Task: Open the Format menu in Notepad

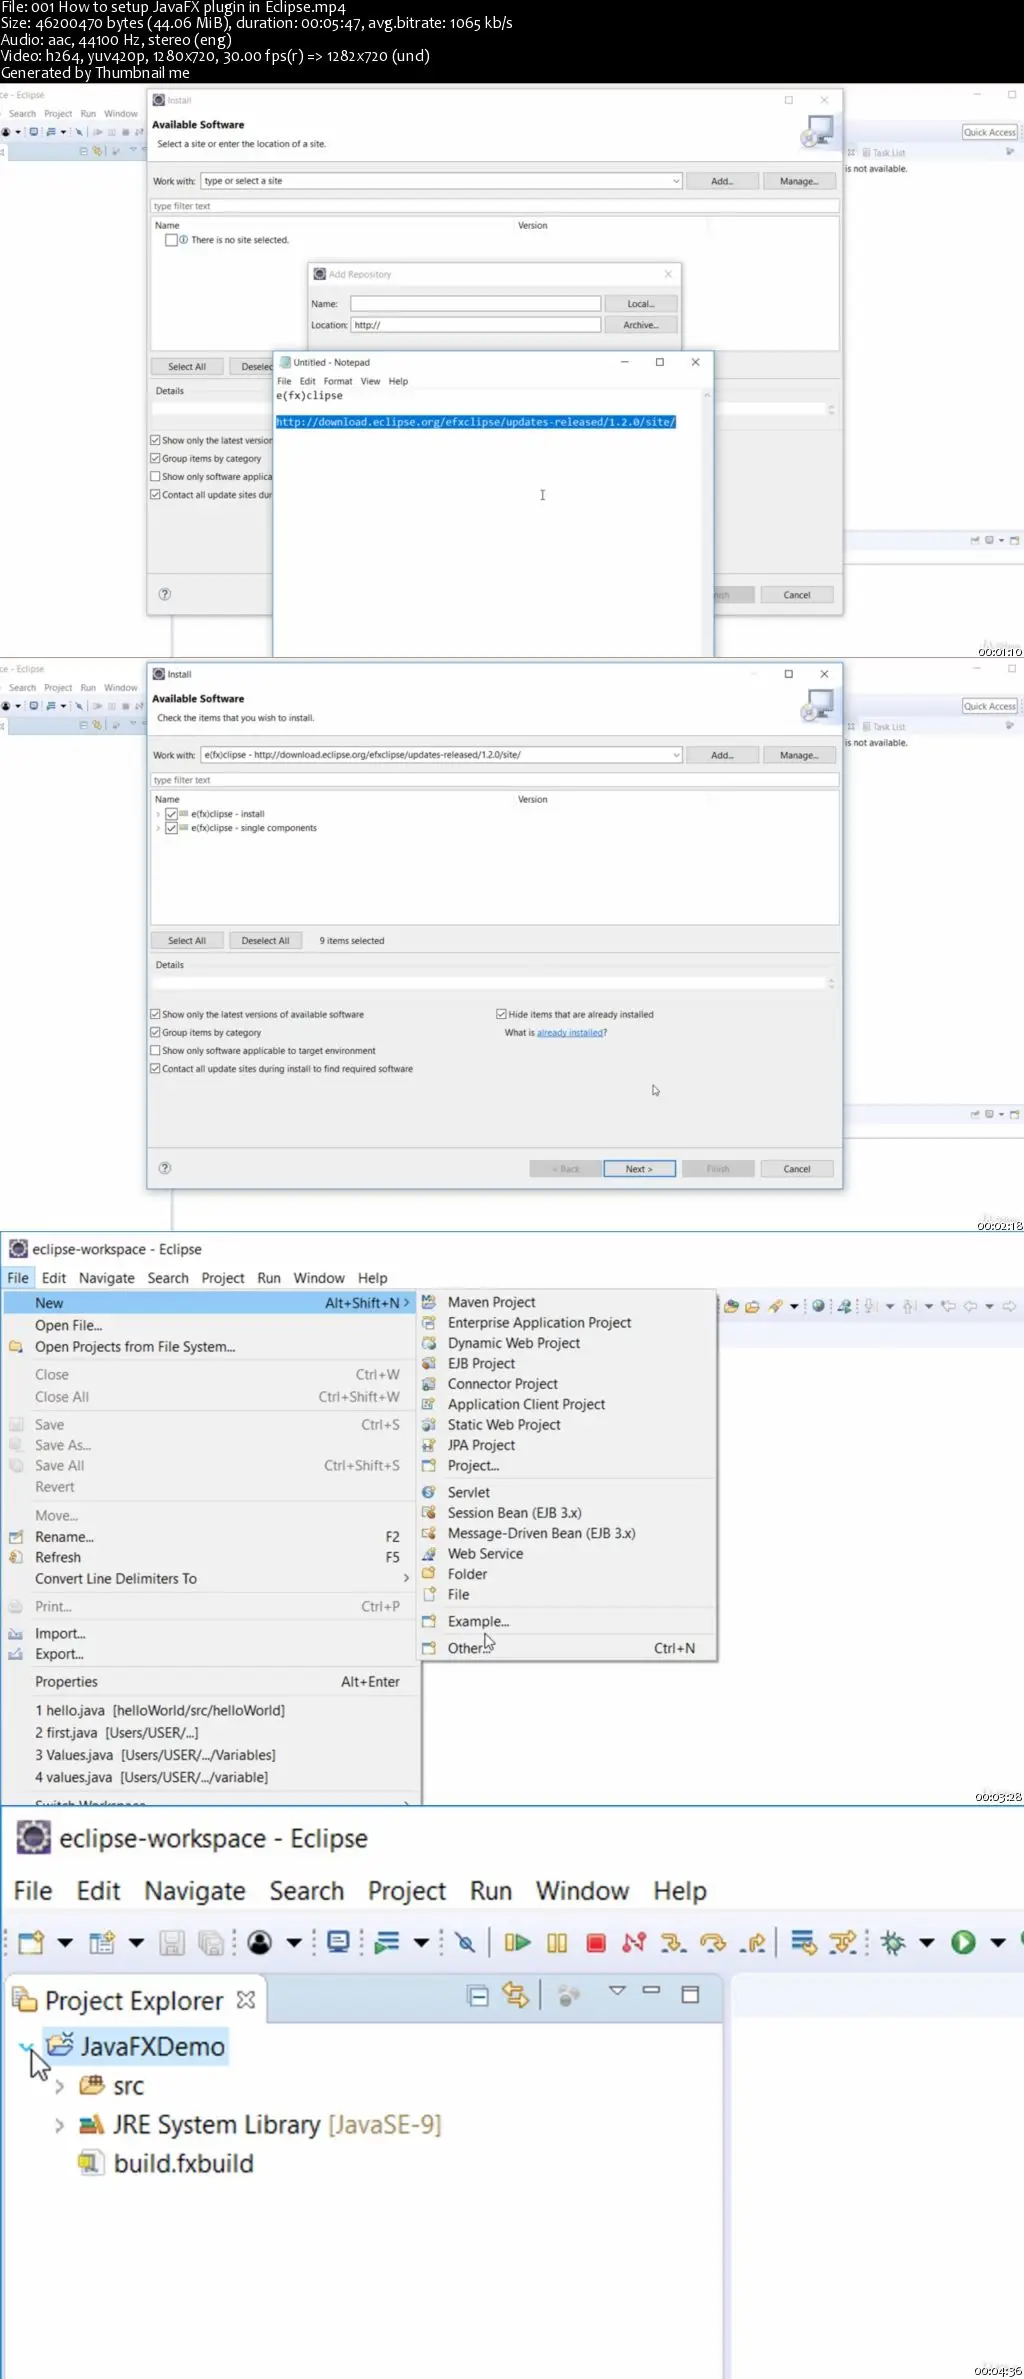Action: [338, 381]
